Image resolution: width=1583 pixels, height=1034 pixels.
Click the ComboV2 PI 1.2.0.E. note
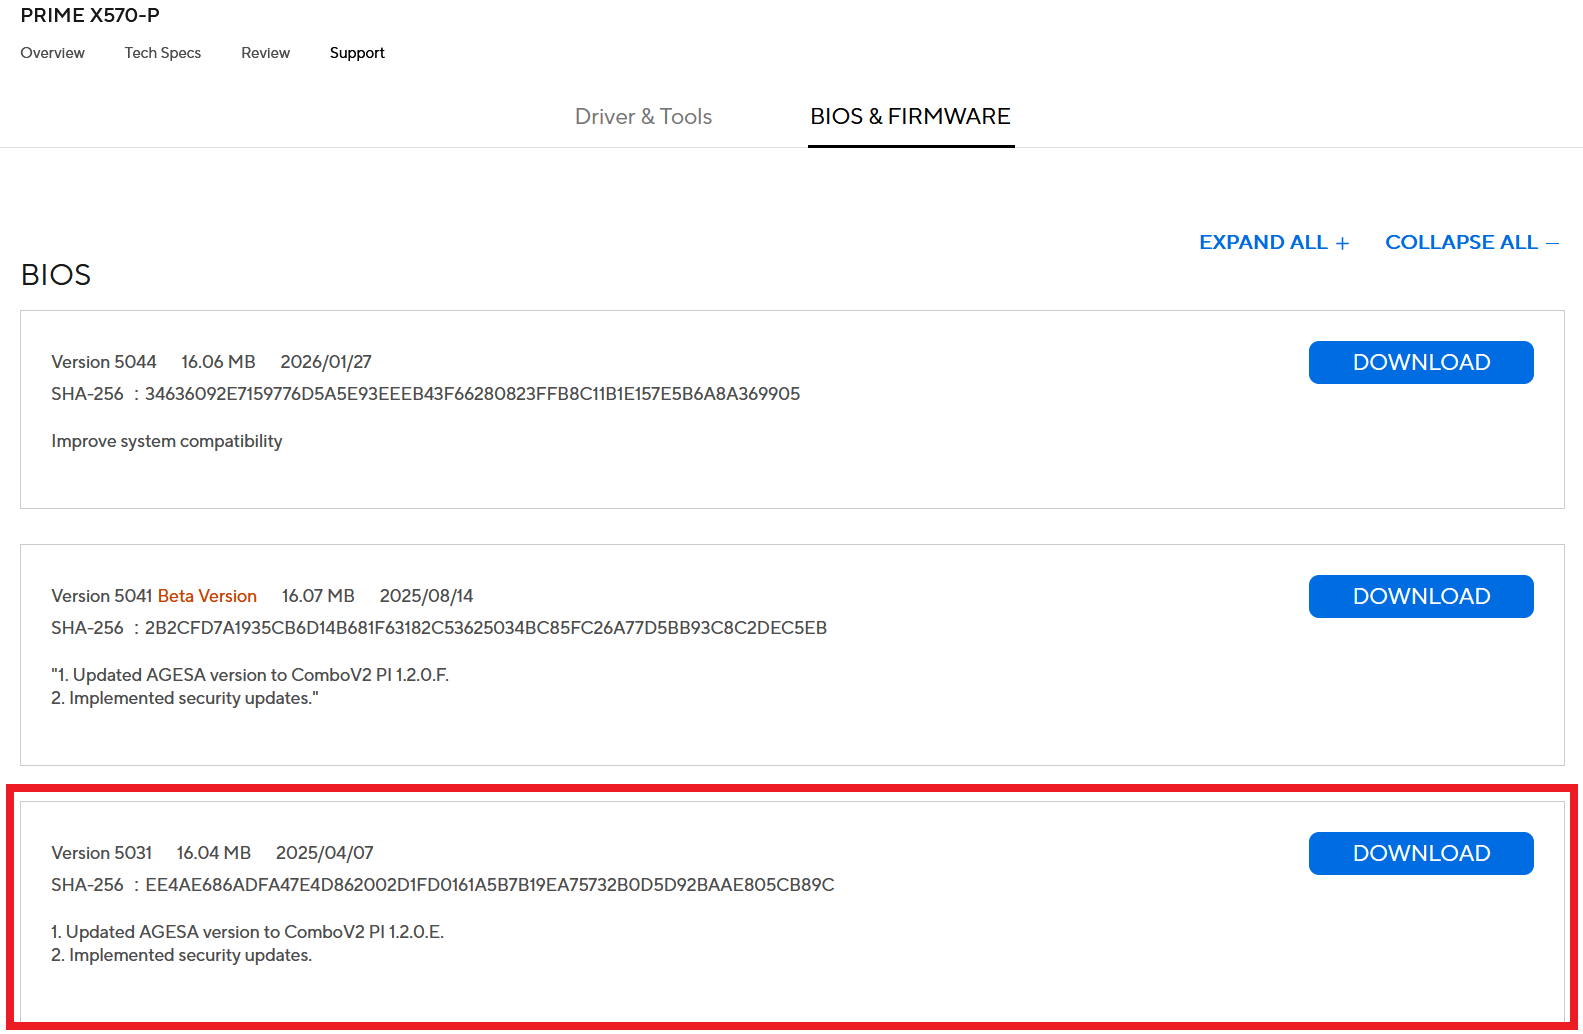248,932
